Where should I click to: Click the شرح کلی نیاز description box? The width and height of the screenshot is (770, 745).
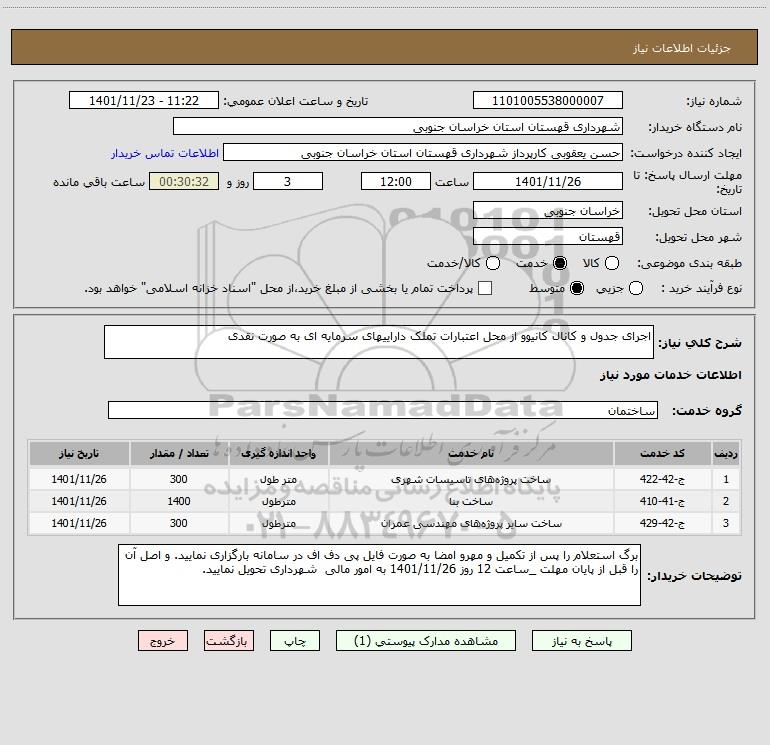pos(379,342)
